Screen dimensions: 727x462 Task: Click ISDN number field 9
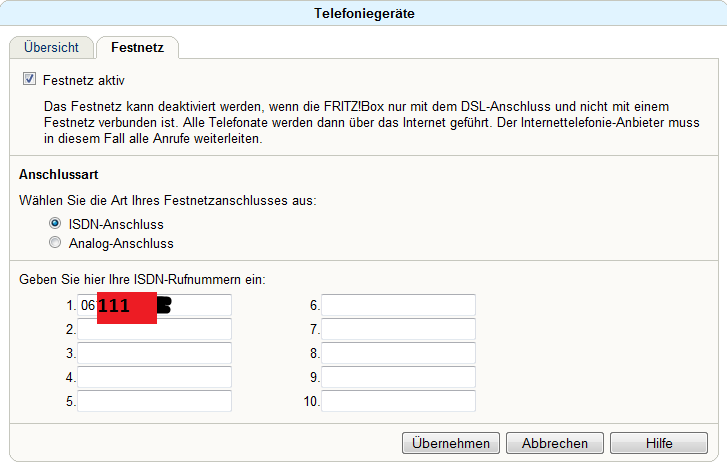coord(398,377)
